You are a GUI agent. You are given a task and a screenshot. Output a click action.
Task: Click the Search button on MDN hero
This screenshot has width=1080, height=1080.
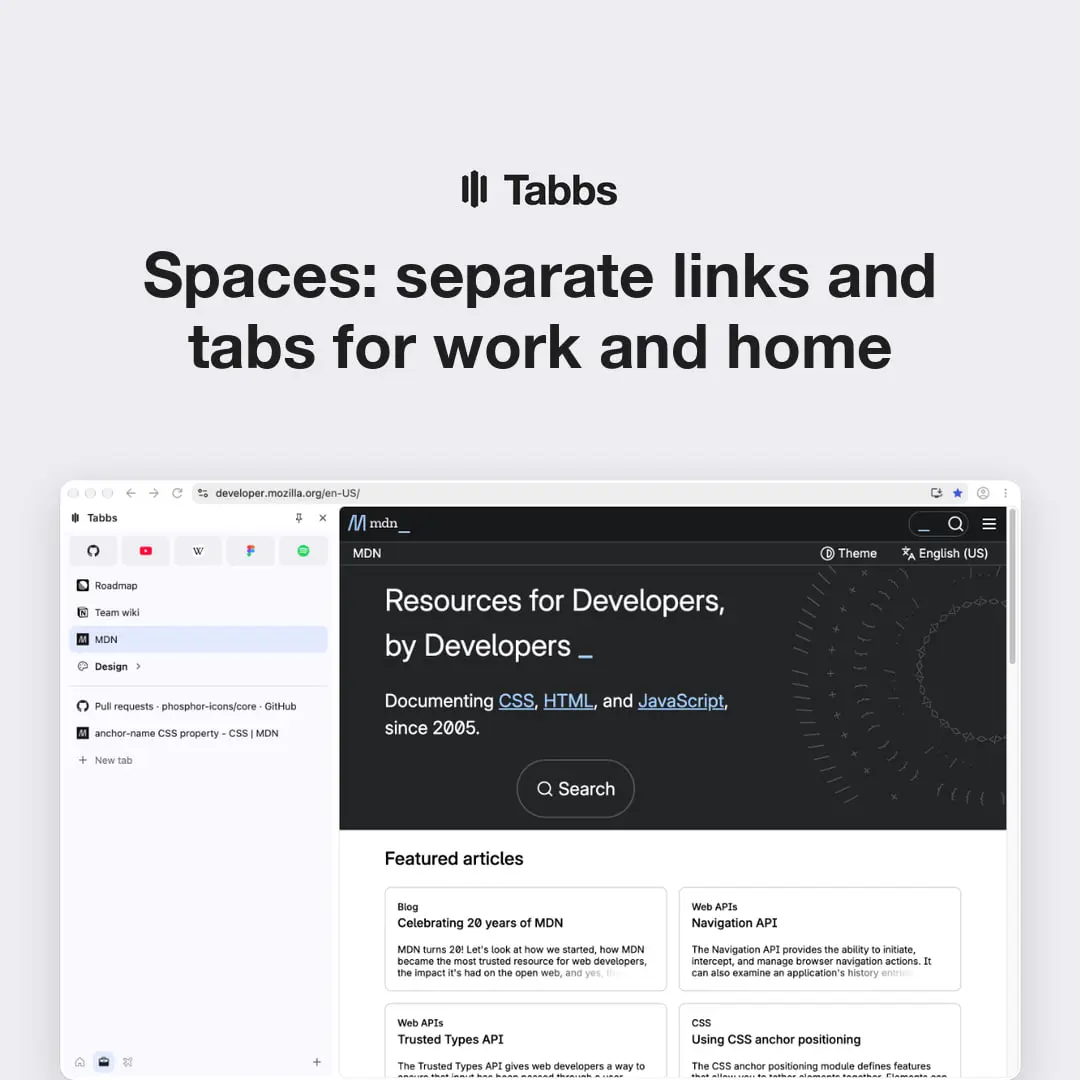pyautogui.click(x=576, y=789)
